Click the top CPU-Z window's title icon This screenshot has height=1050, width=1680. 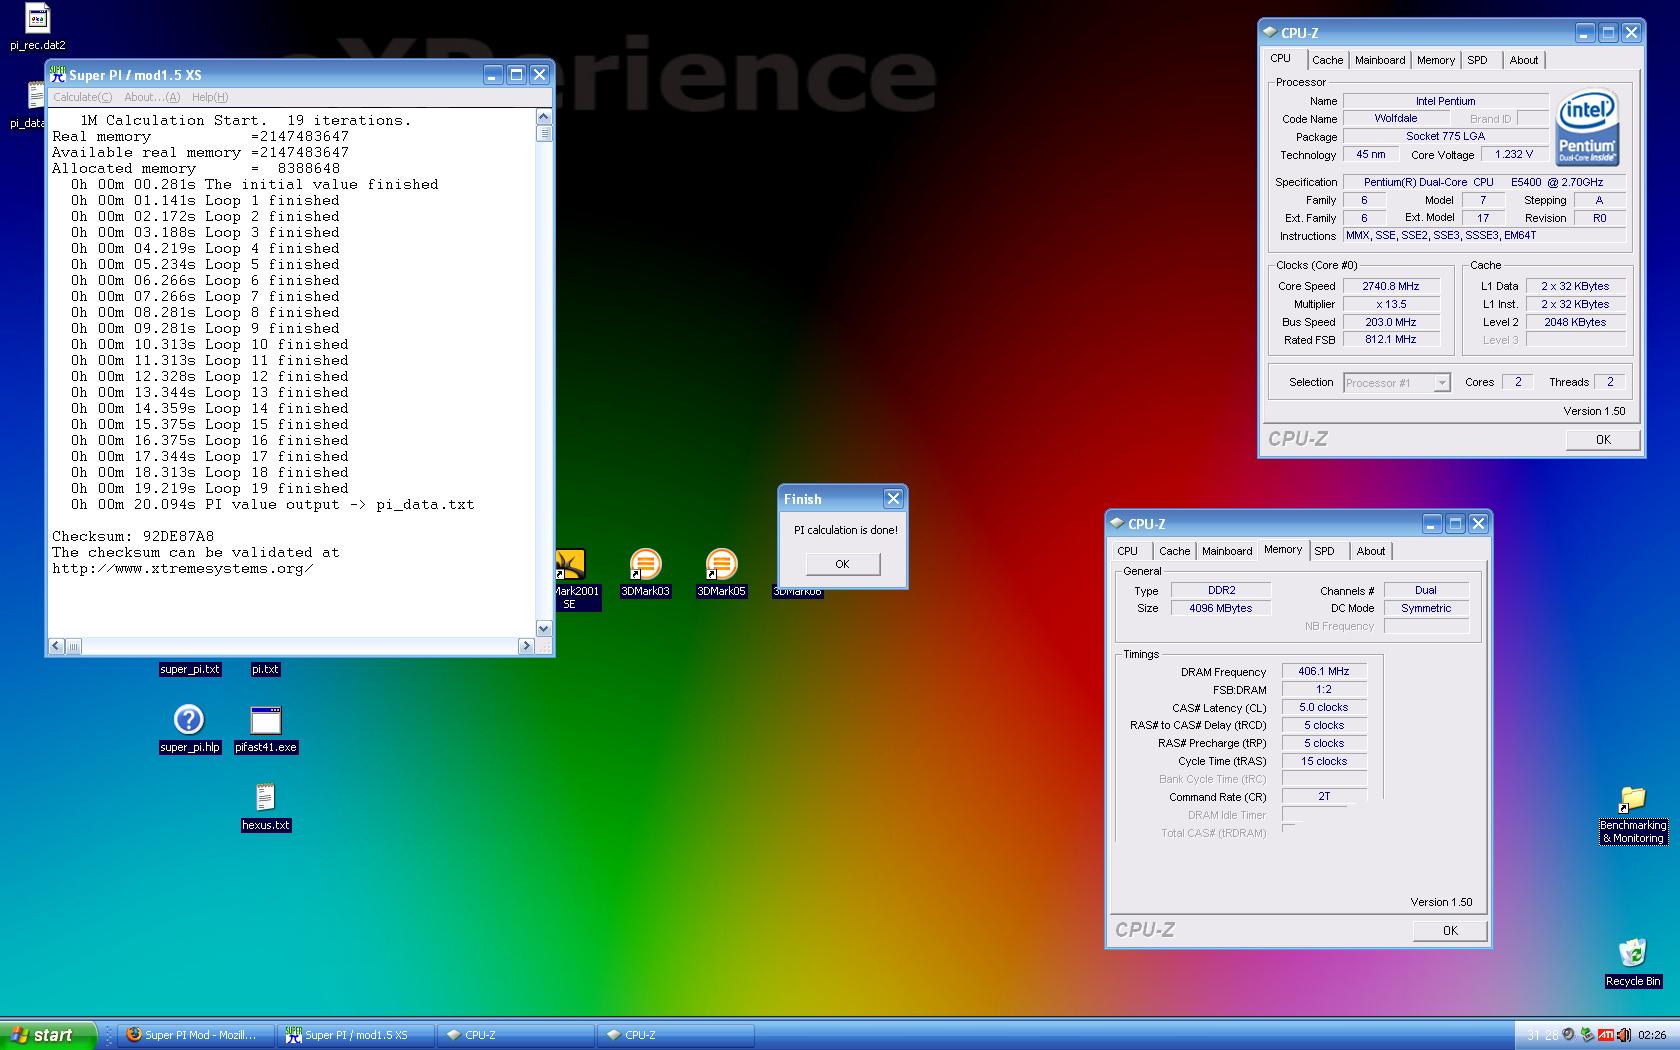[1270, 33]
